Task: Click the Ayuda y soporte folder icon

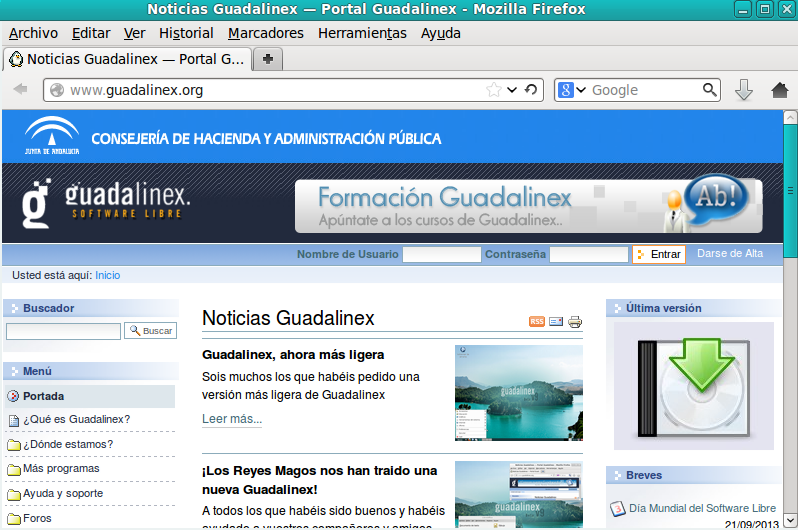Action: 14,494
